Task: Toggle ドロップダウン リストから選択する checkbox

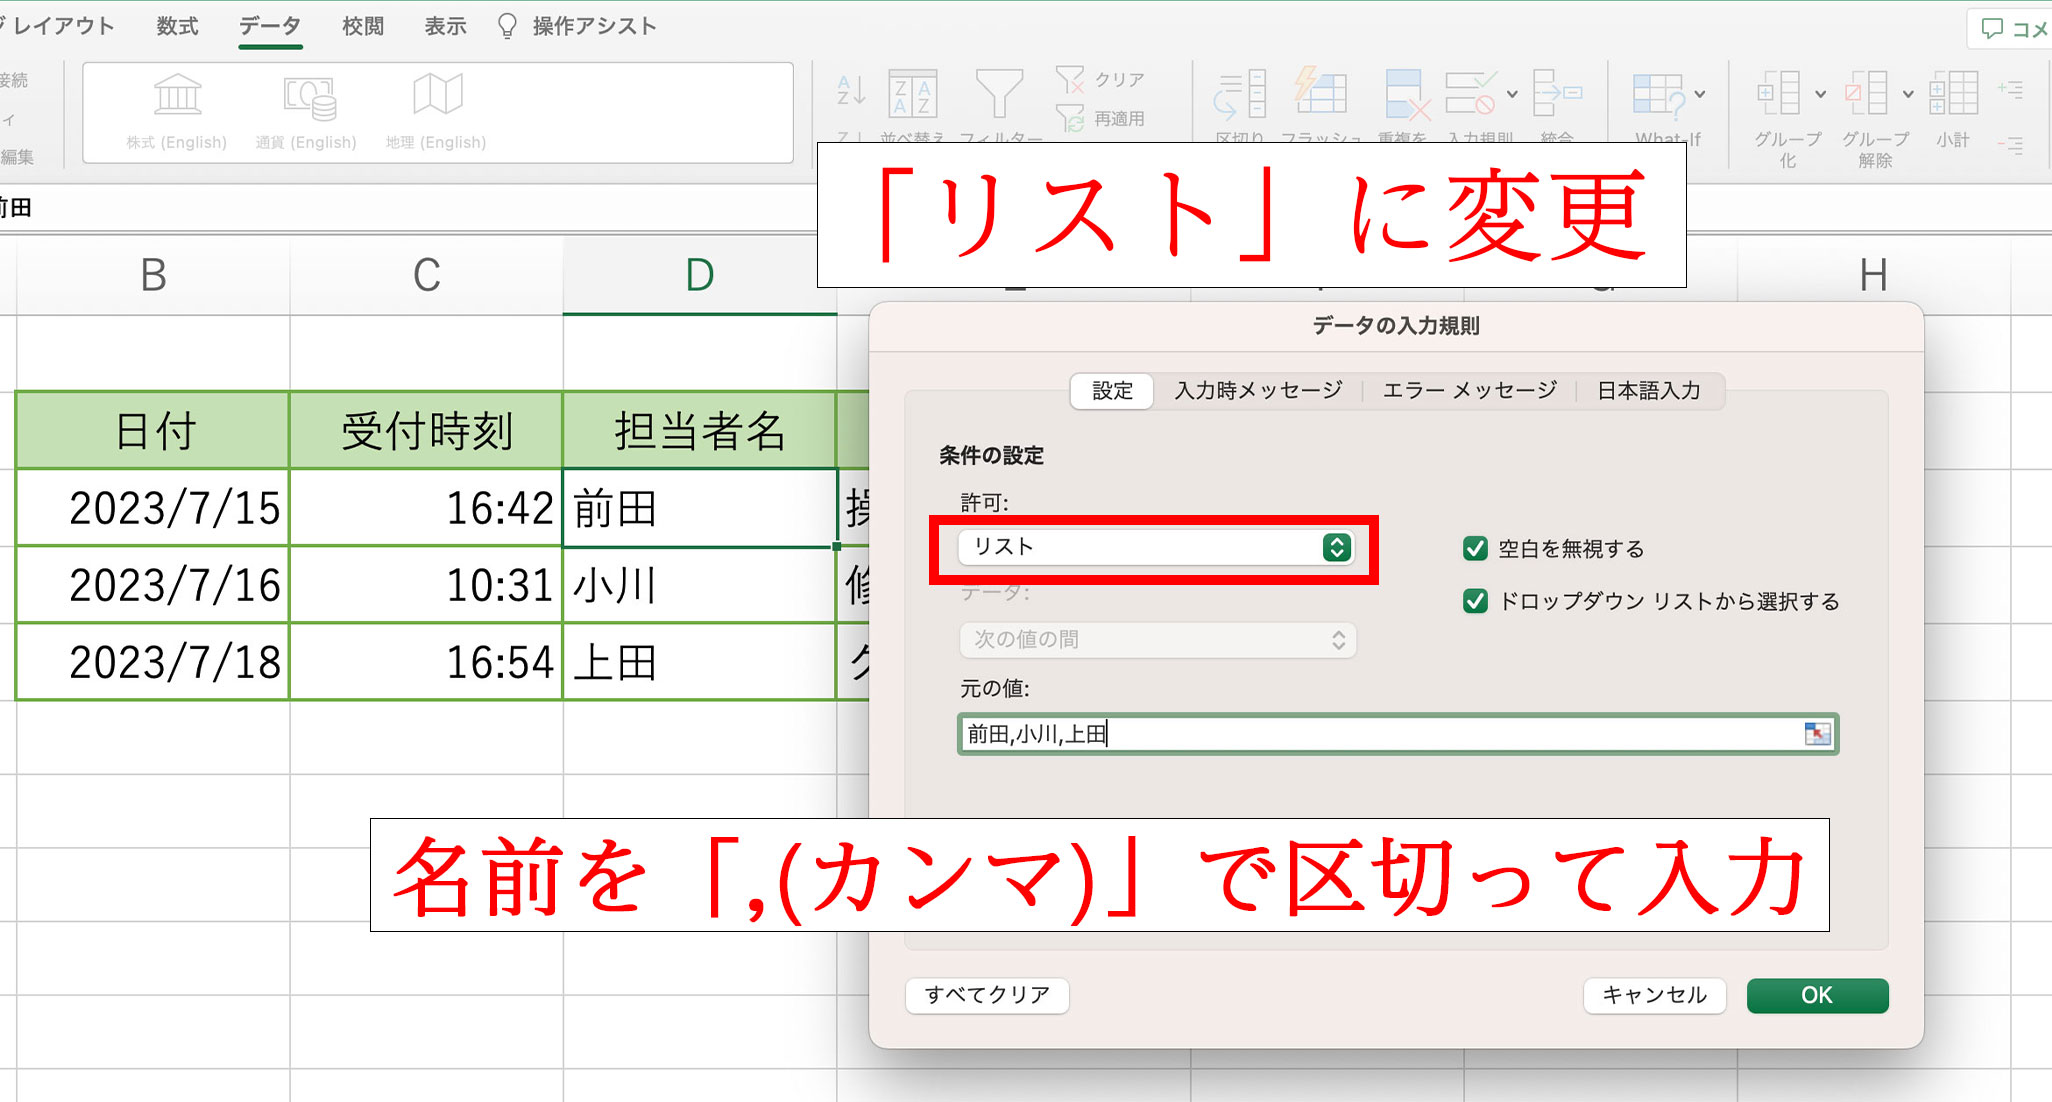Action: (x=1475, y=601)
